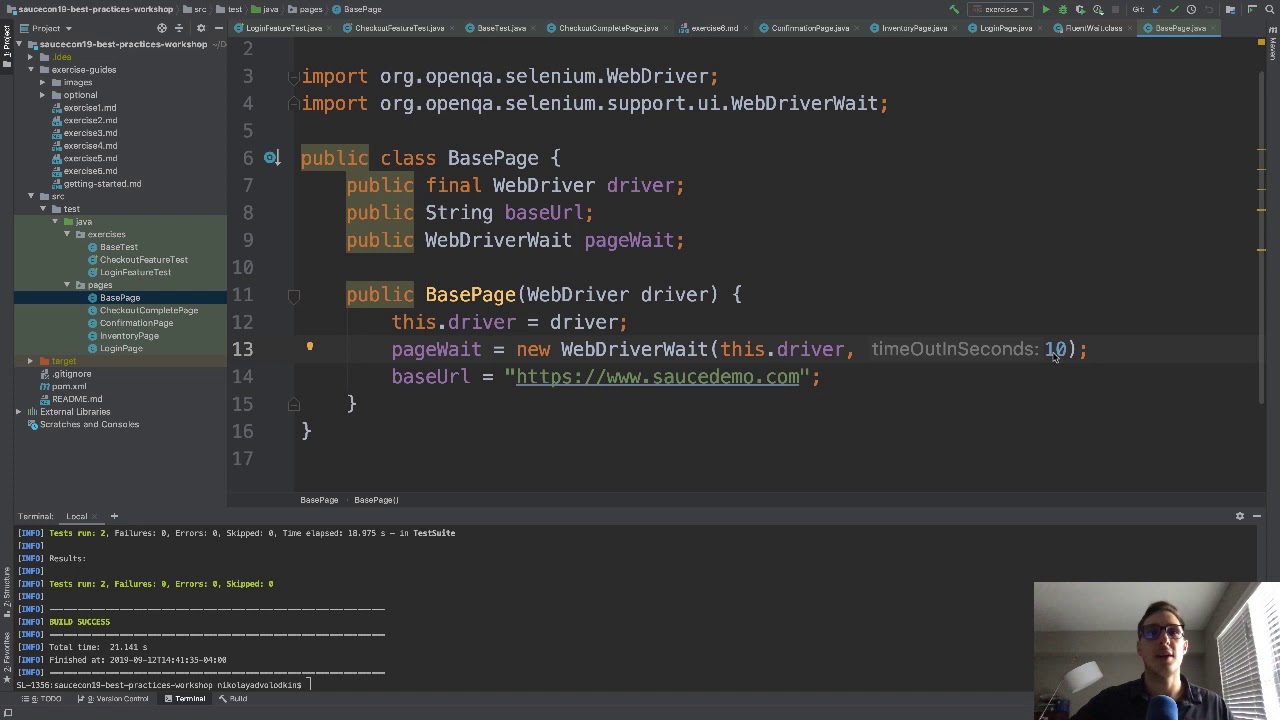Start debugging with the bug icon
The image size is (1280, 720).
(1063, 10)
